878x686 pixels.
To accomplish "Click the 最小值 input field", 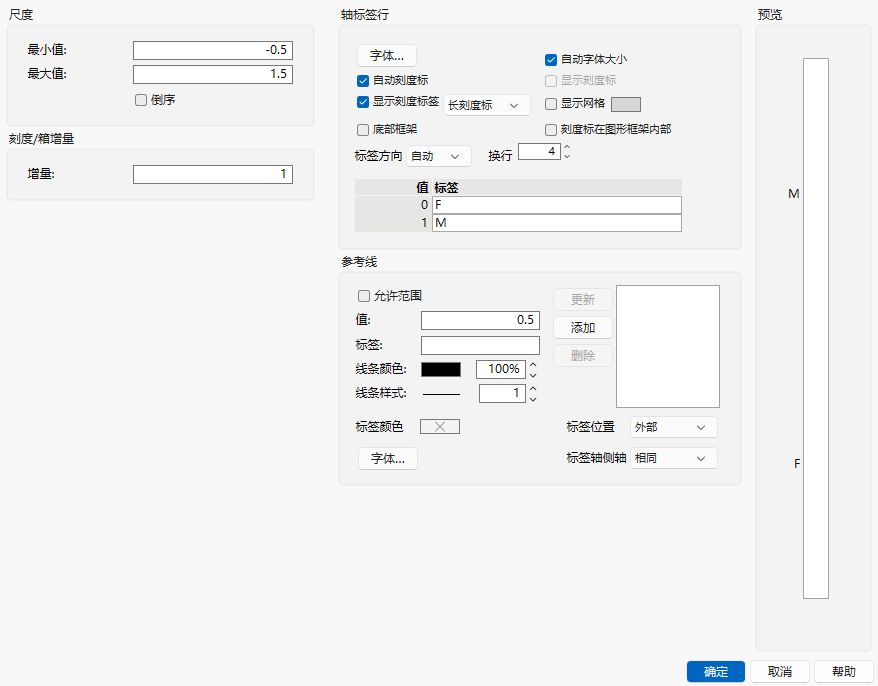I will [x=213, y=50].
